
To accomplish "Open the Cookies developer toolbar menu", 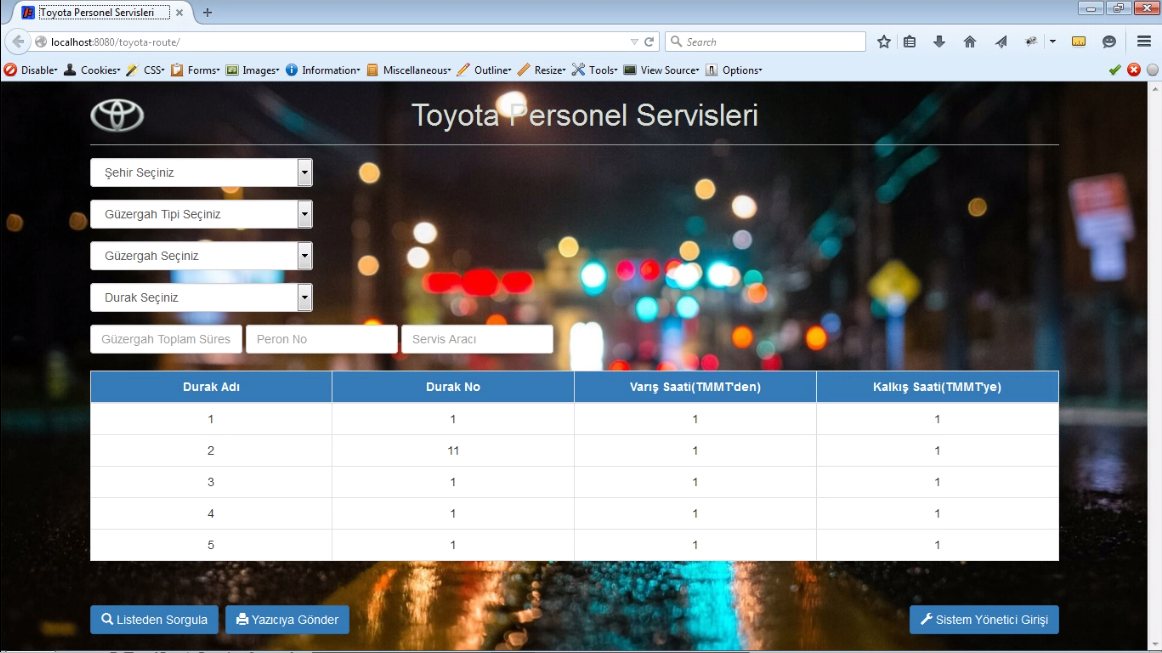I will [x=92, y=70].
